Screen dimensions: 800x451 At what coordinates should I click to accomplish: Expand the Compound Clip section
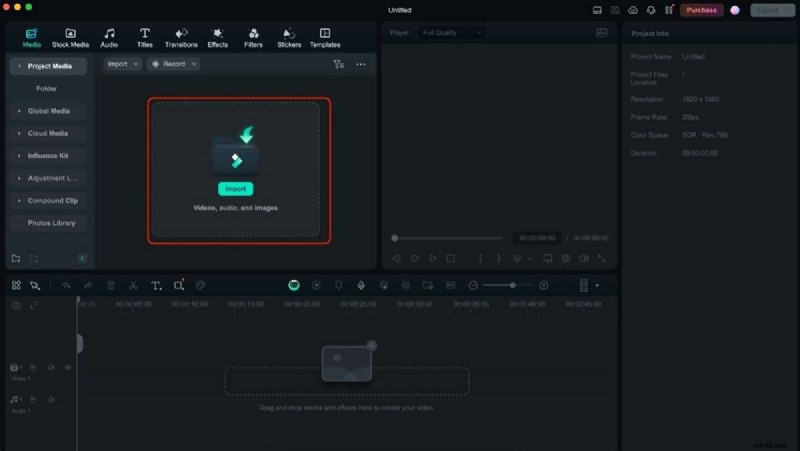(19, 201)
